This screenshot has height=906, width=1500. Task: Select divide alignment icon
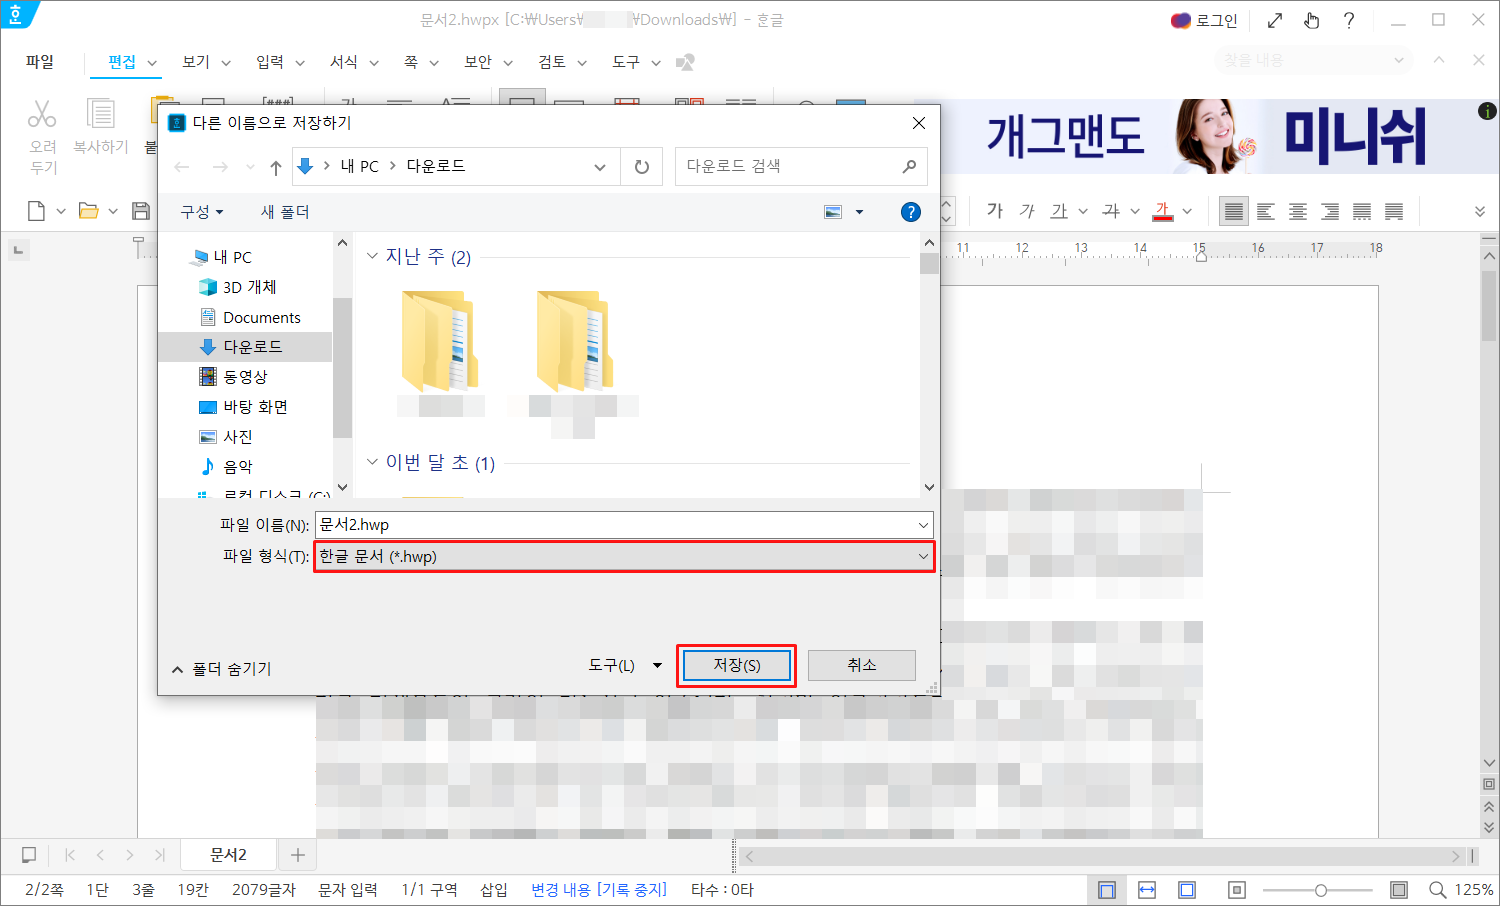[1394, 211]
